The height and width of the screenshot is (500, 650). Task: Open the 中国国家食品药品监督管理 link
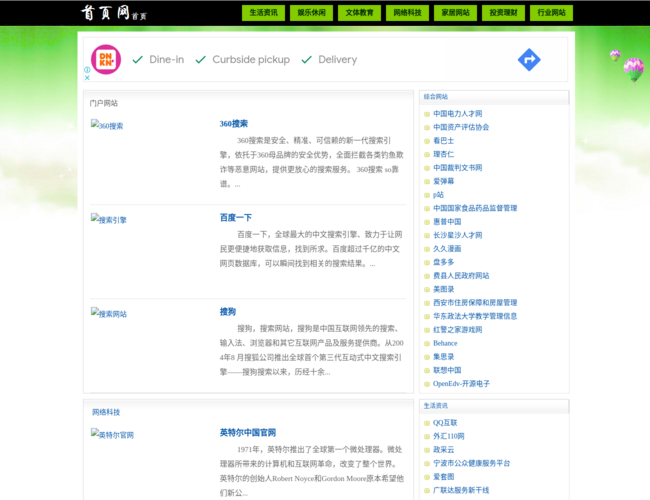click(x=475, y=208)
